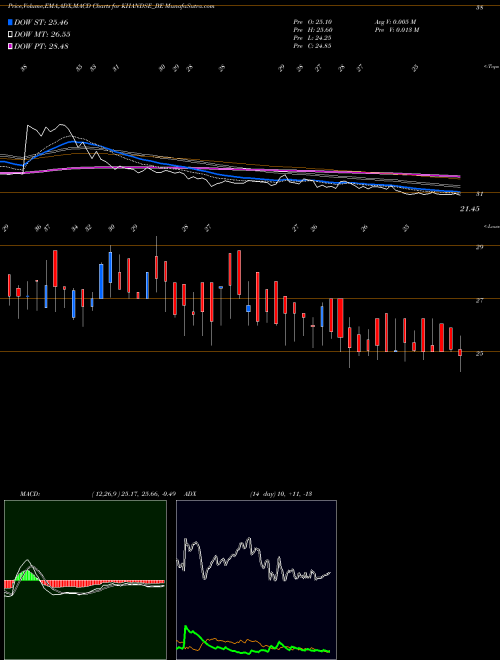Click the ADX label
Viewport: 500px width, 660px height.
(190, 494)
